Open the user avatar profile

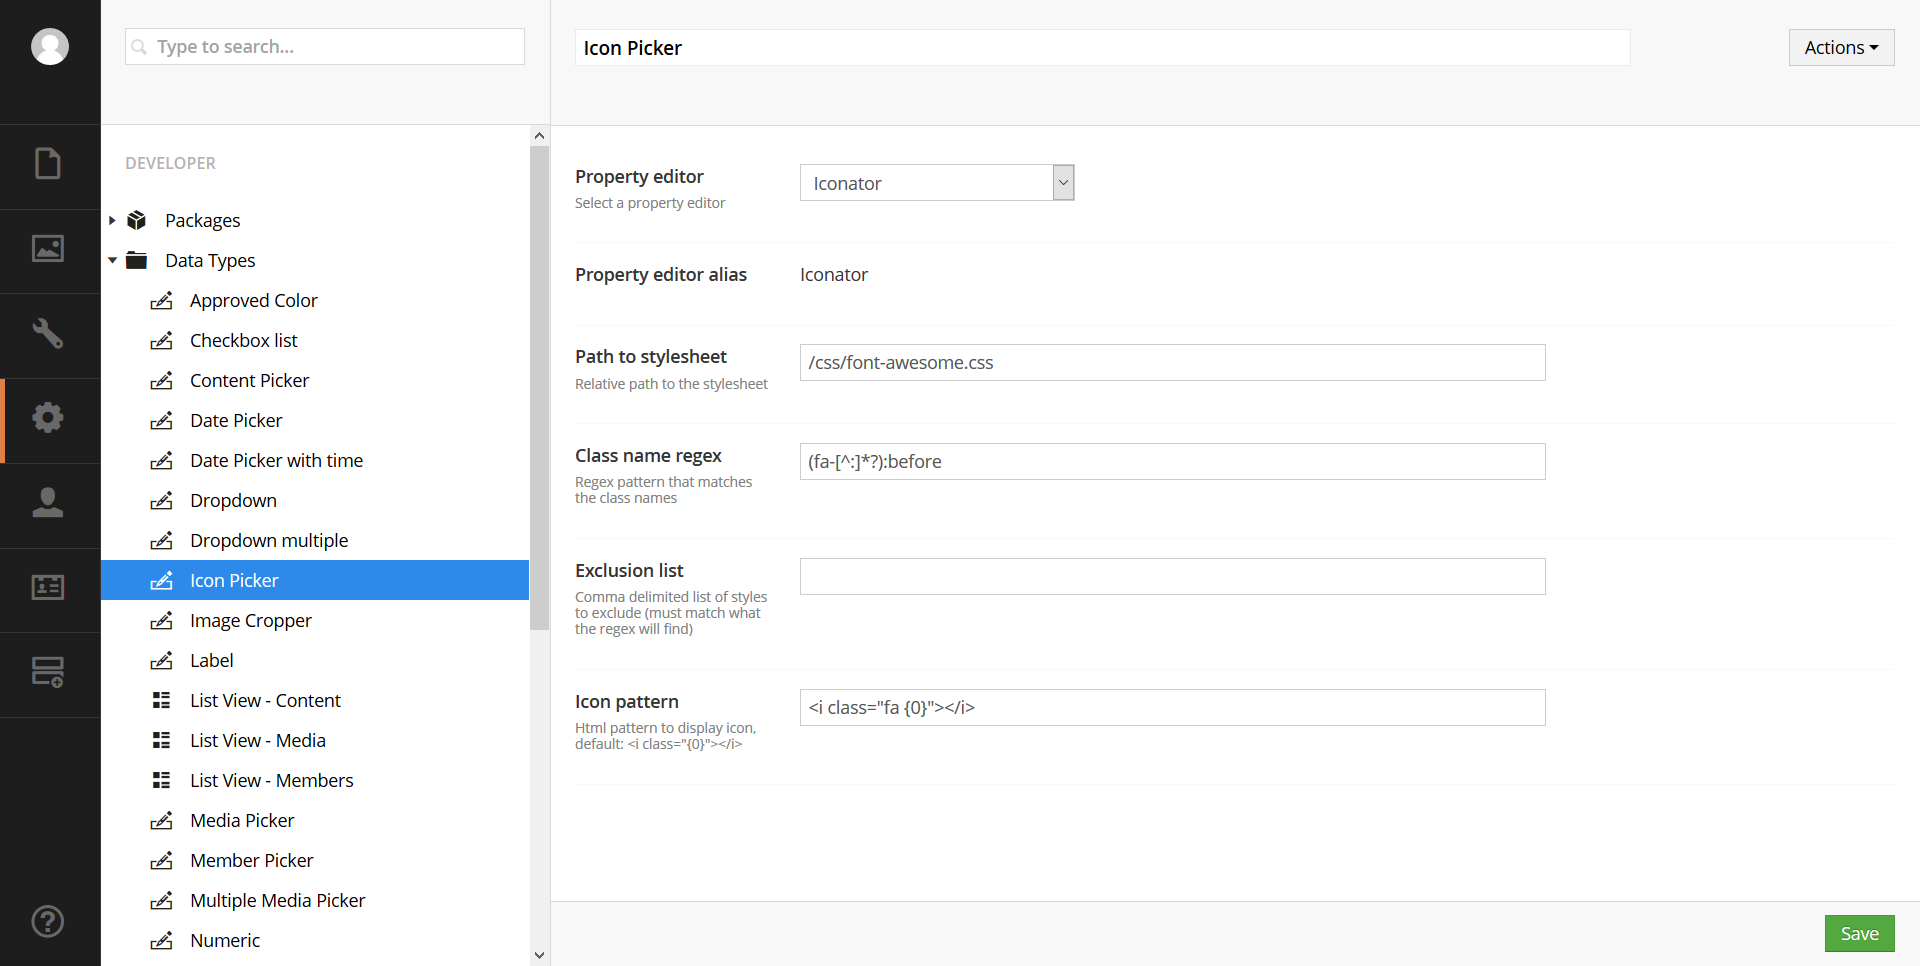(50, 46)
